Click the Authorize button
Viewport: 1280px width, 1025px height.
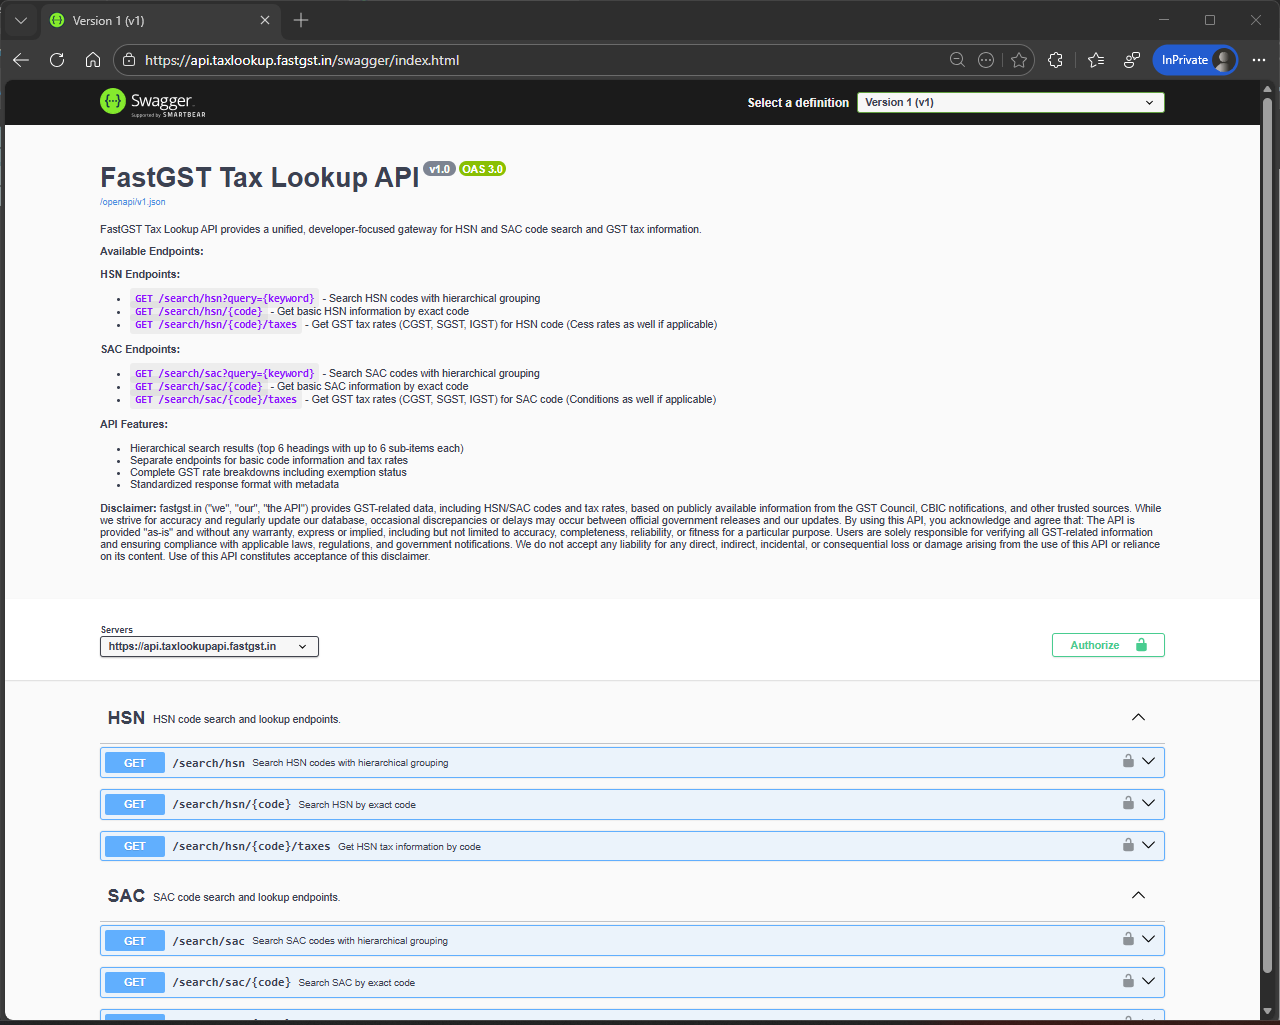pyautogui.click(x=1108, y=645)
